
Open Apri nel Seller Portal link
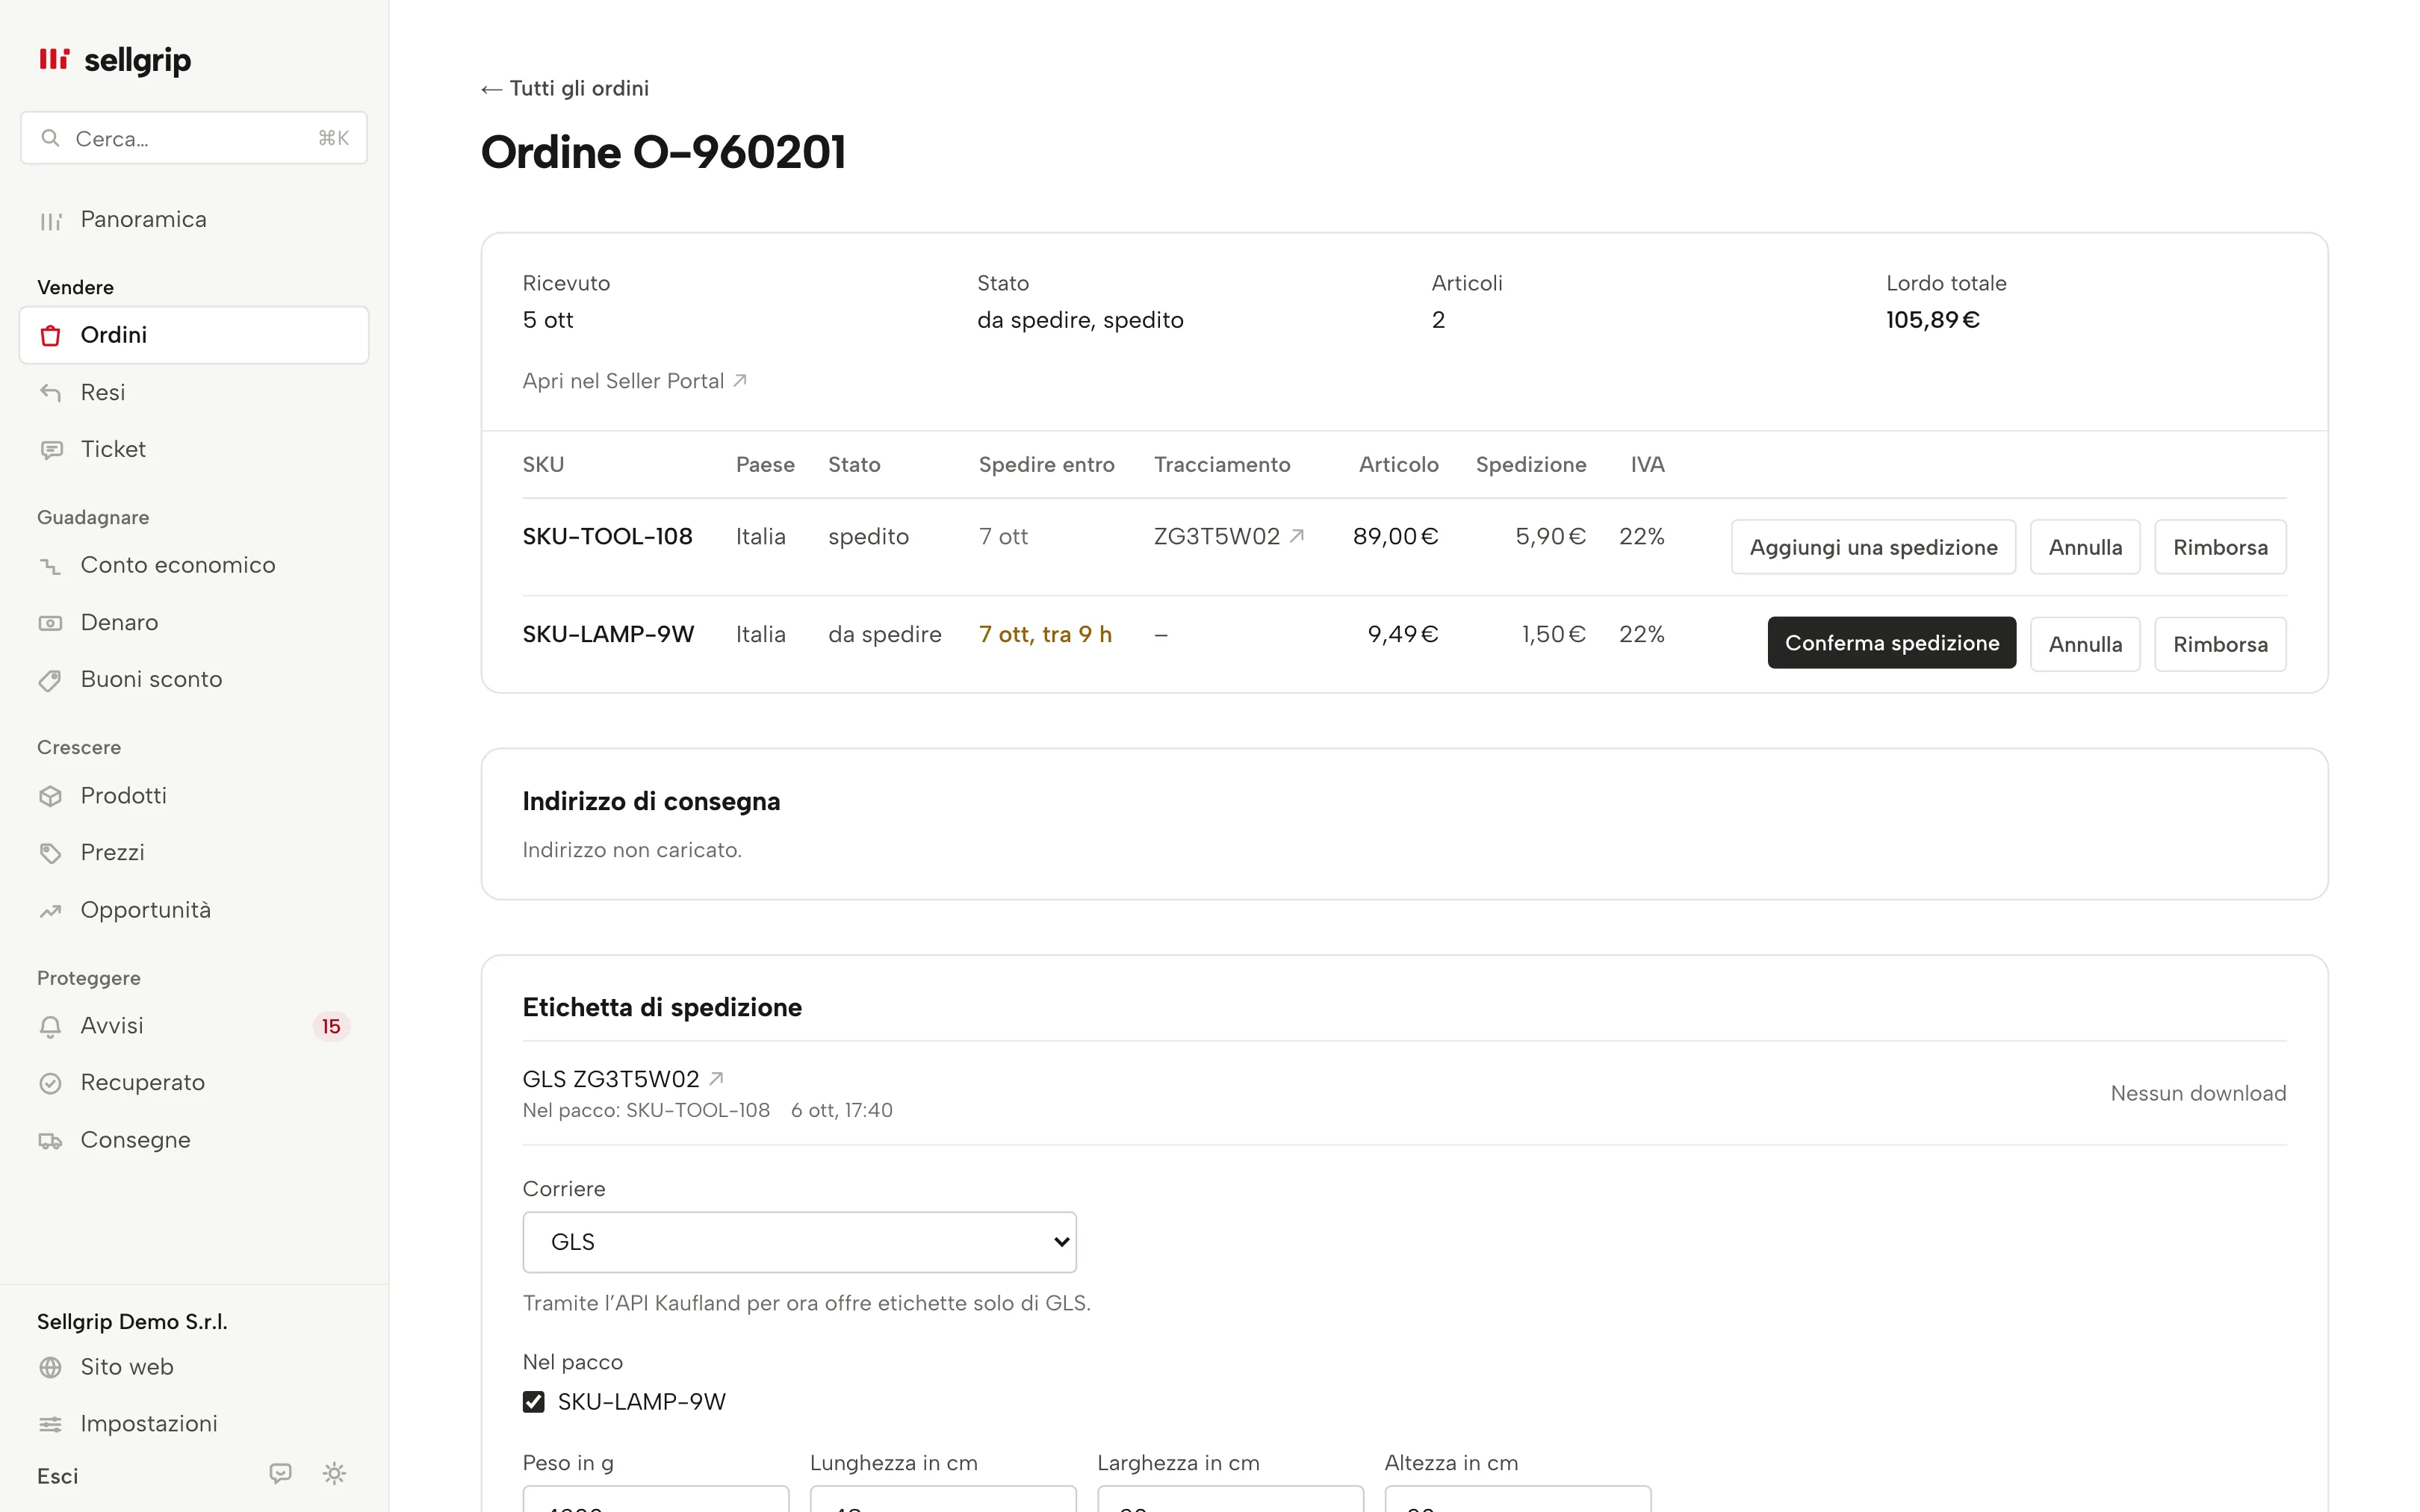635,381
